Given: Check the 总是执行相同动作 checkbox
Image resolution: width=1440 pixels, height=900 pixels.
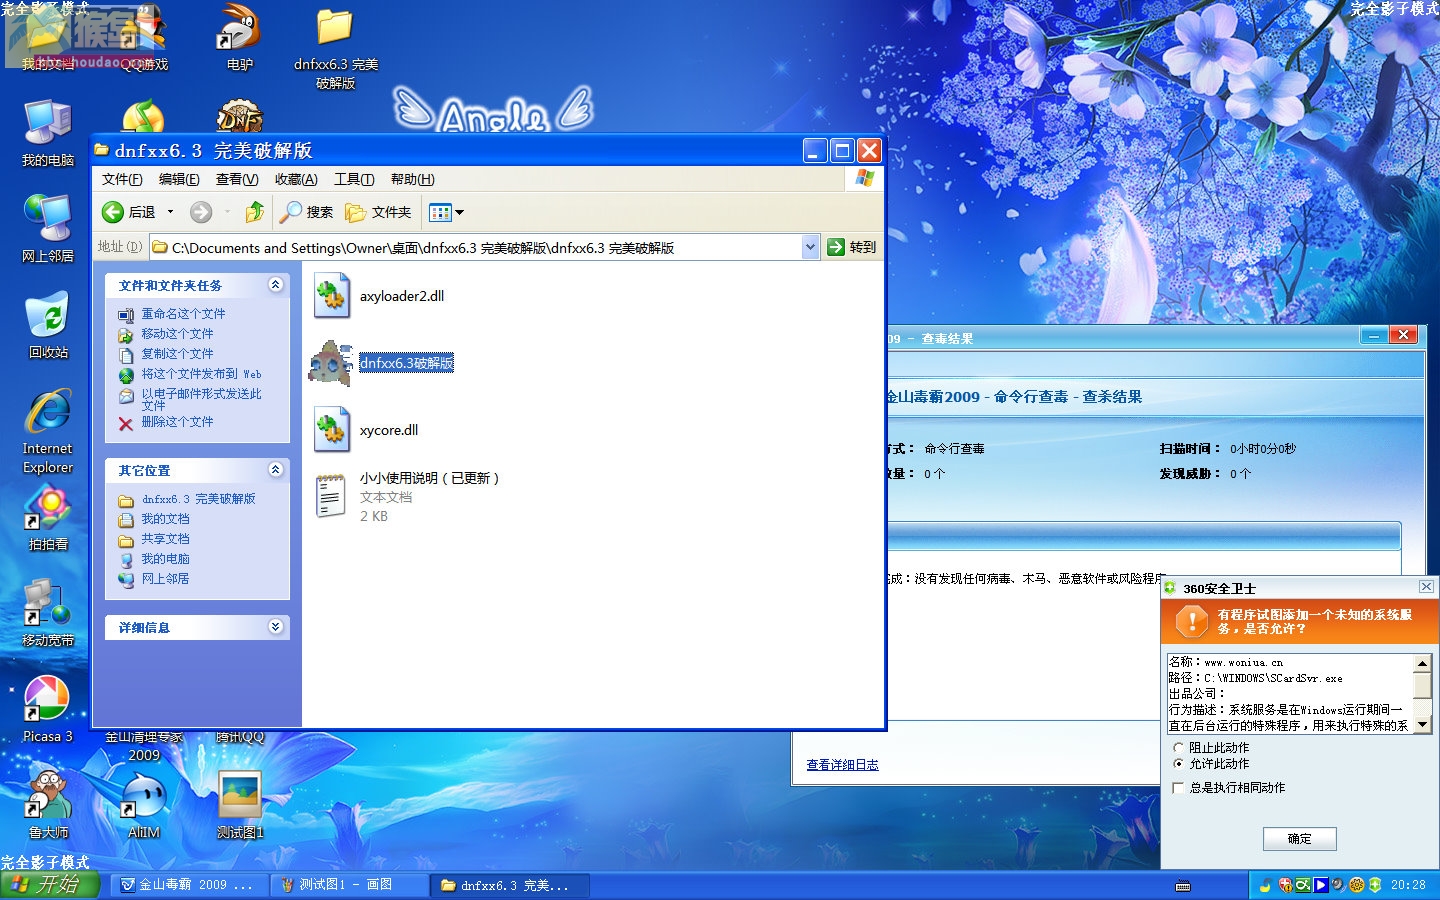Looking at the screenshot, I should coord(1178,788).
